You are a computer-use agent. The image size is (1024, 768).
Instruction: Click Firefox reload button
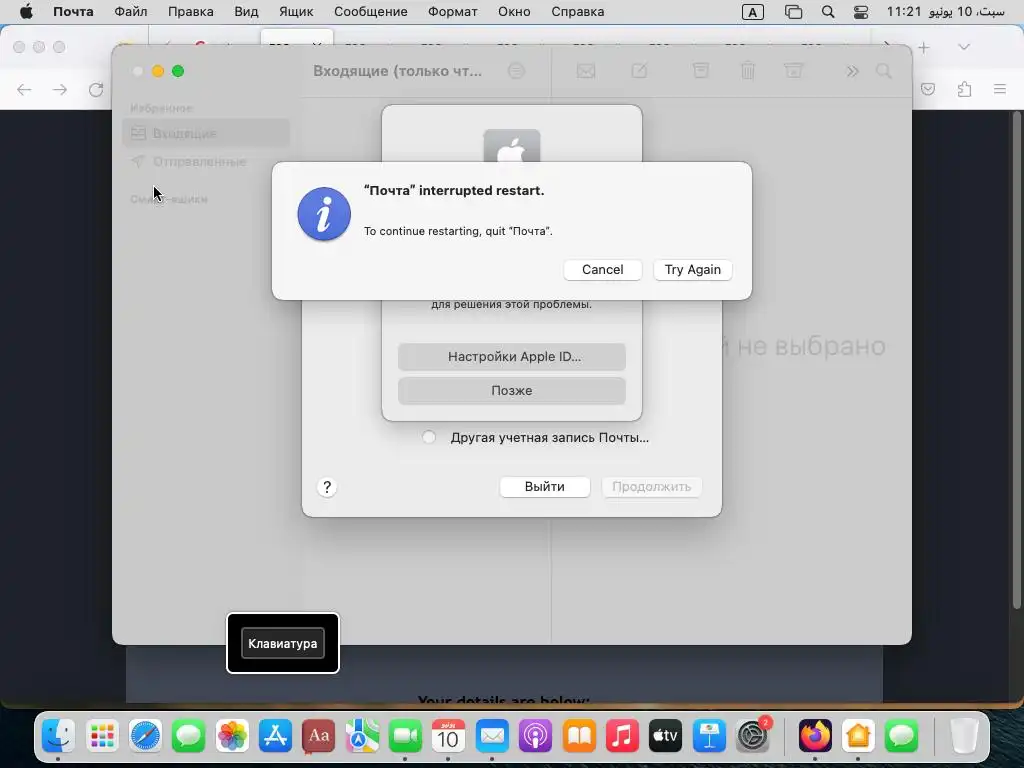pos(96,89)
